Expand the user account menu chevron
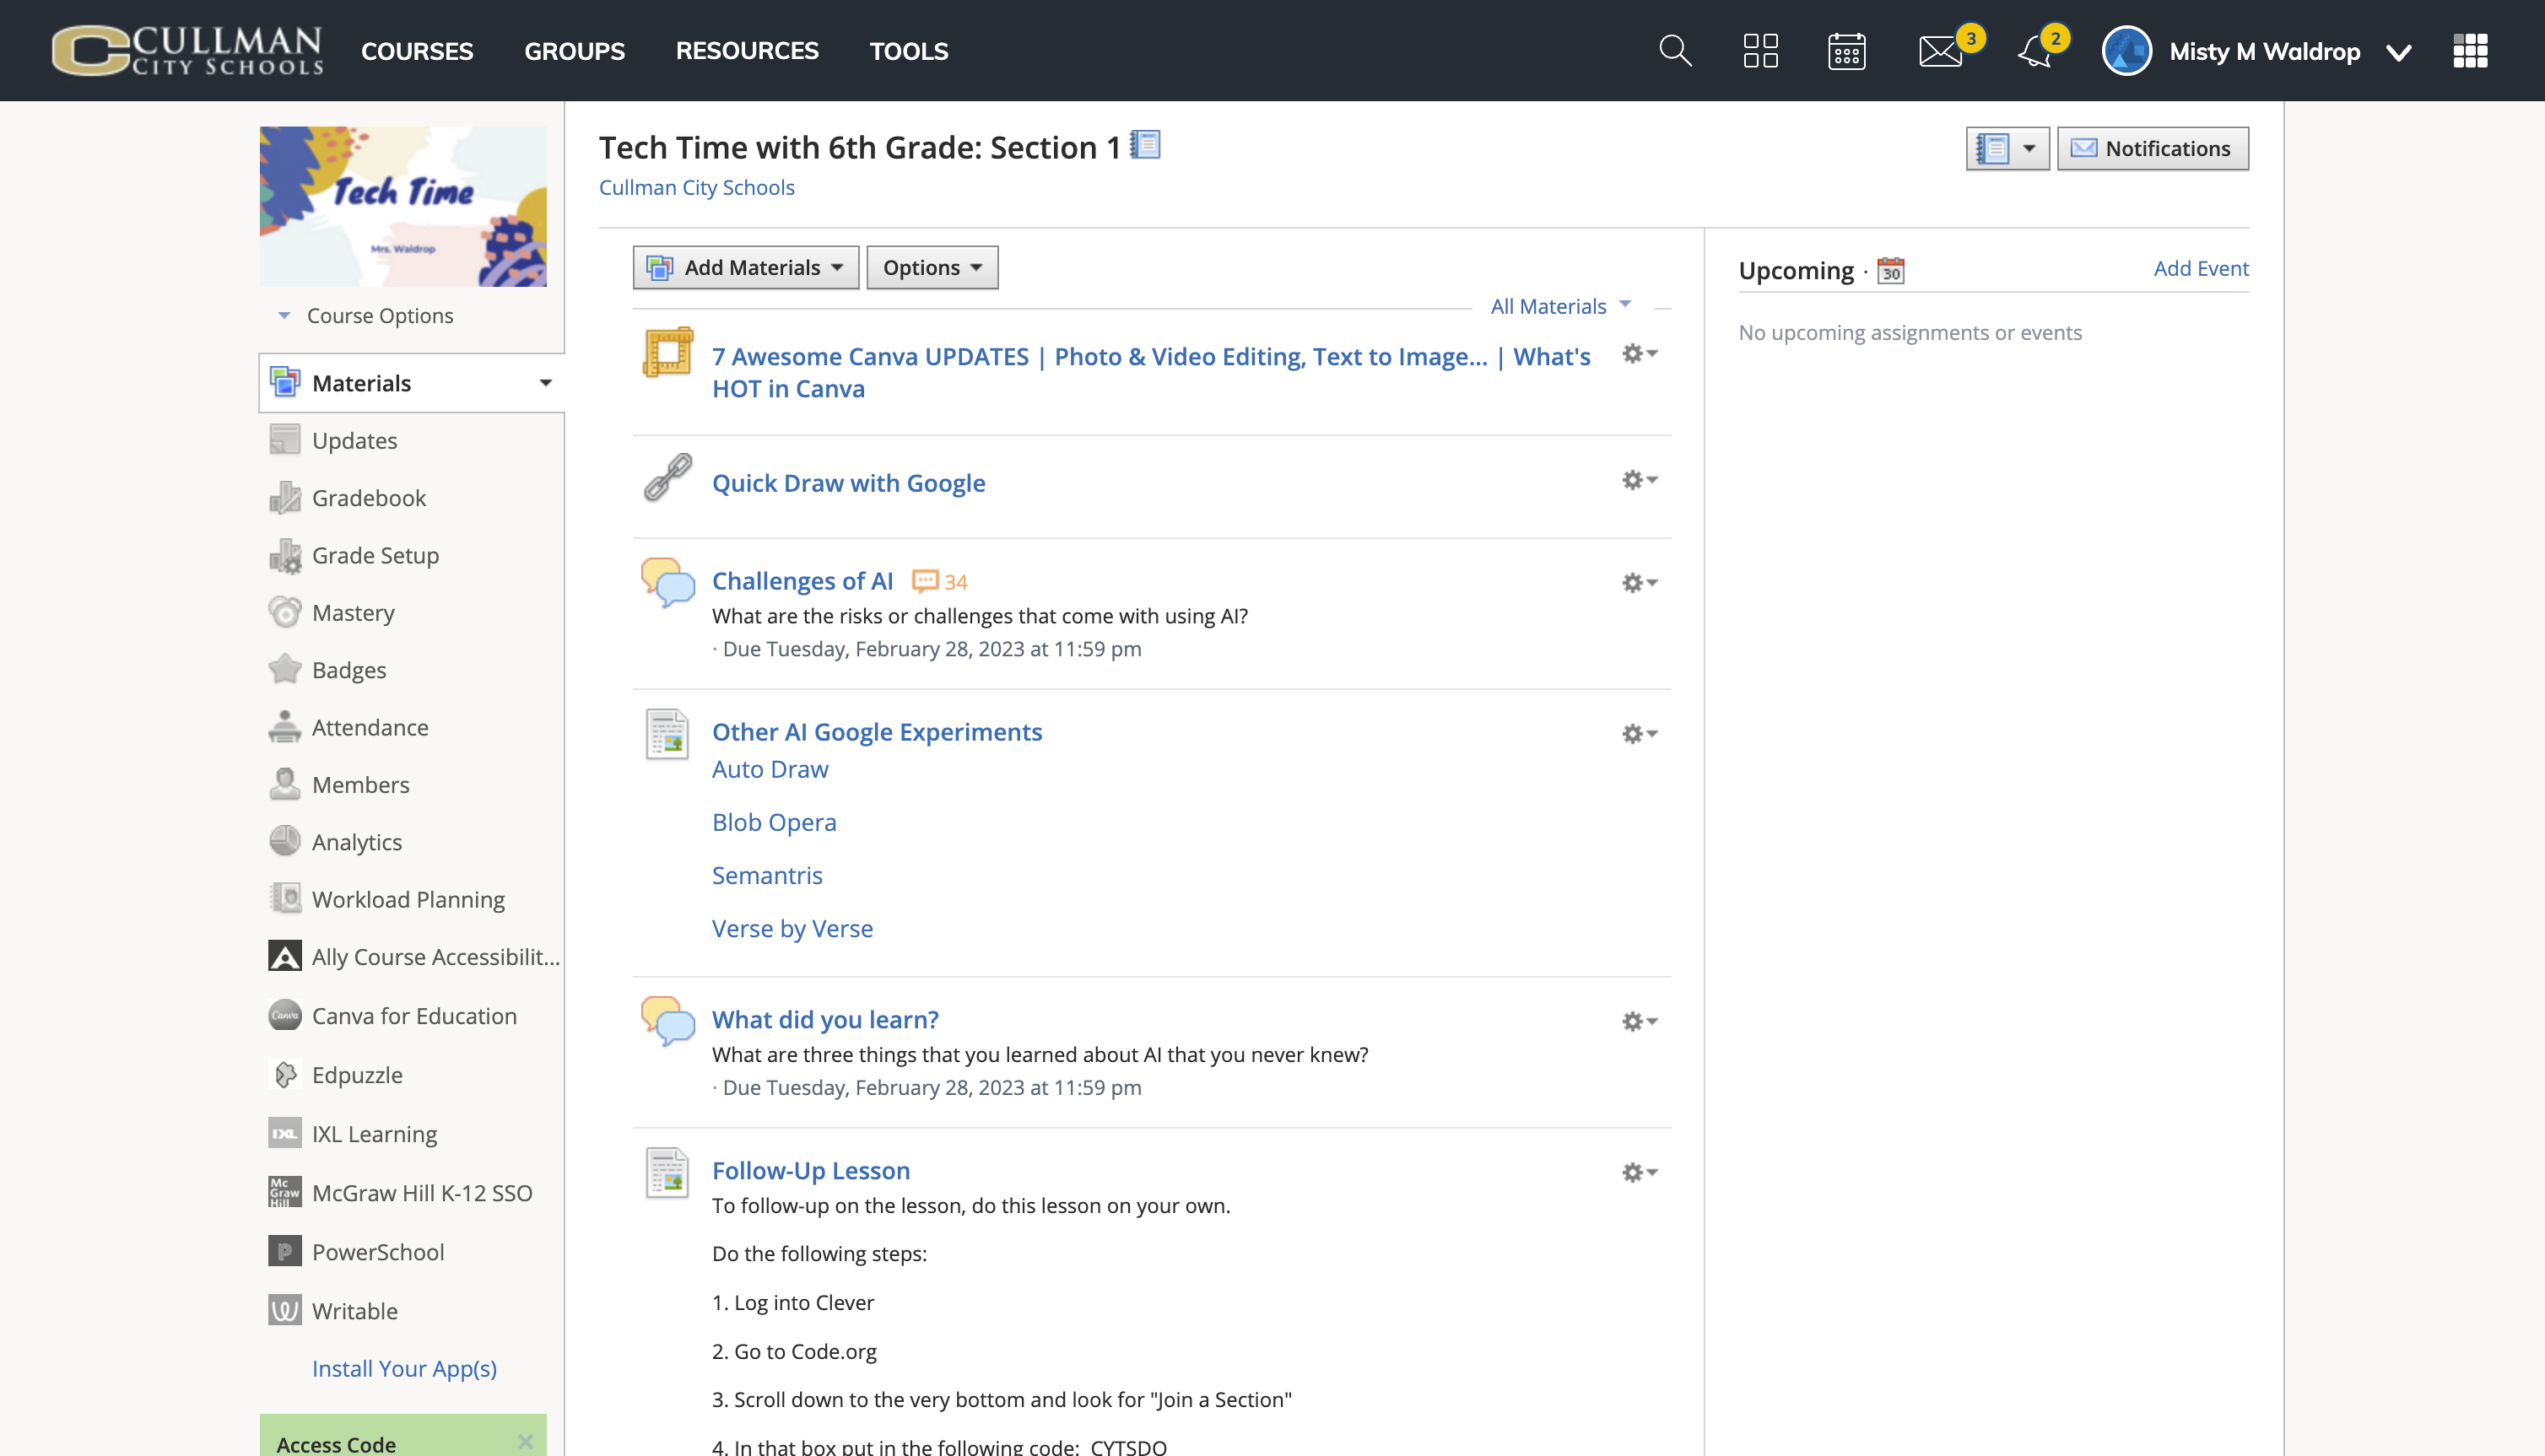This screenshot has width=2545, height=1456. click(2398, 52)
